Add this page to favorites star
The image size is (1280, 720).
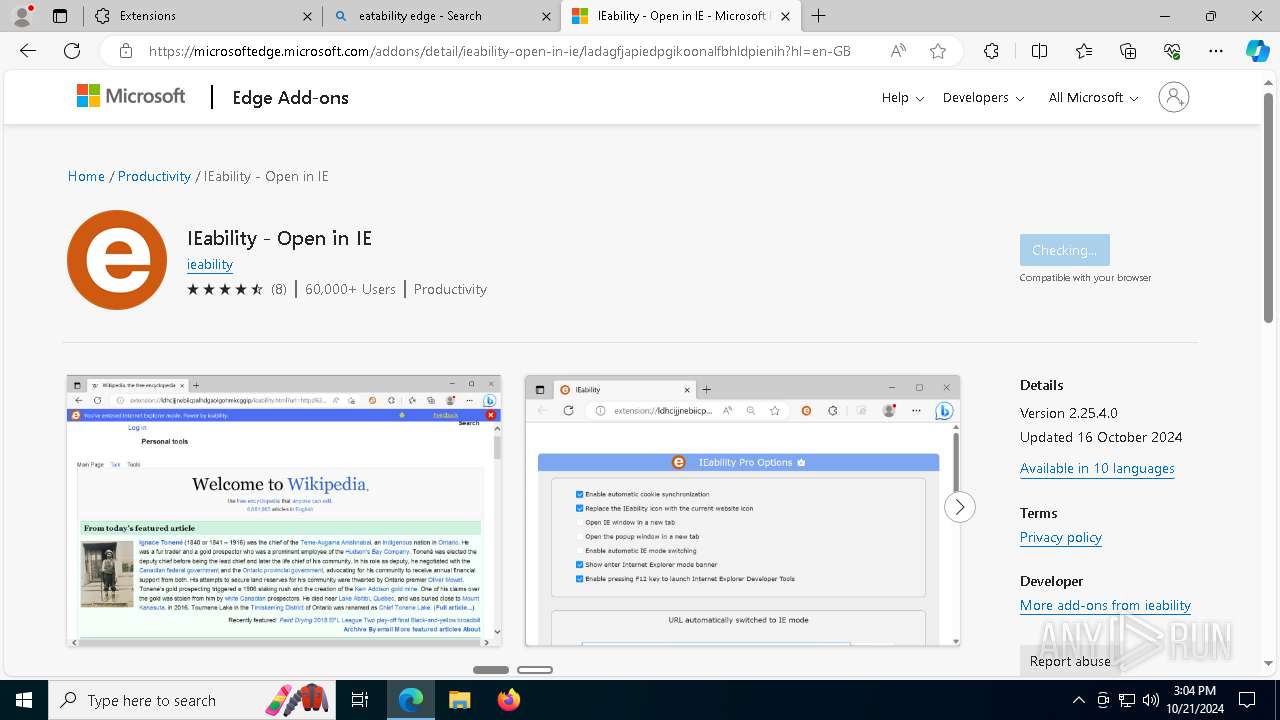coord(938,51)
